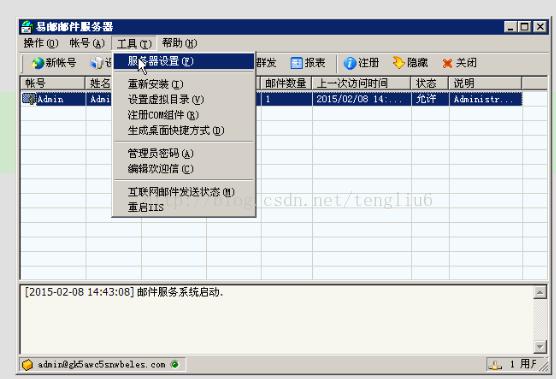Click the green status indicator icon

pos(174,364)
